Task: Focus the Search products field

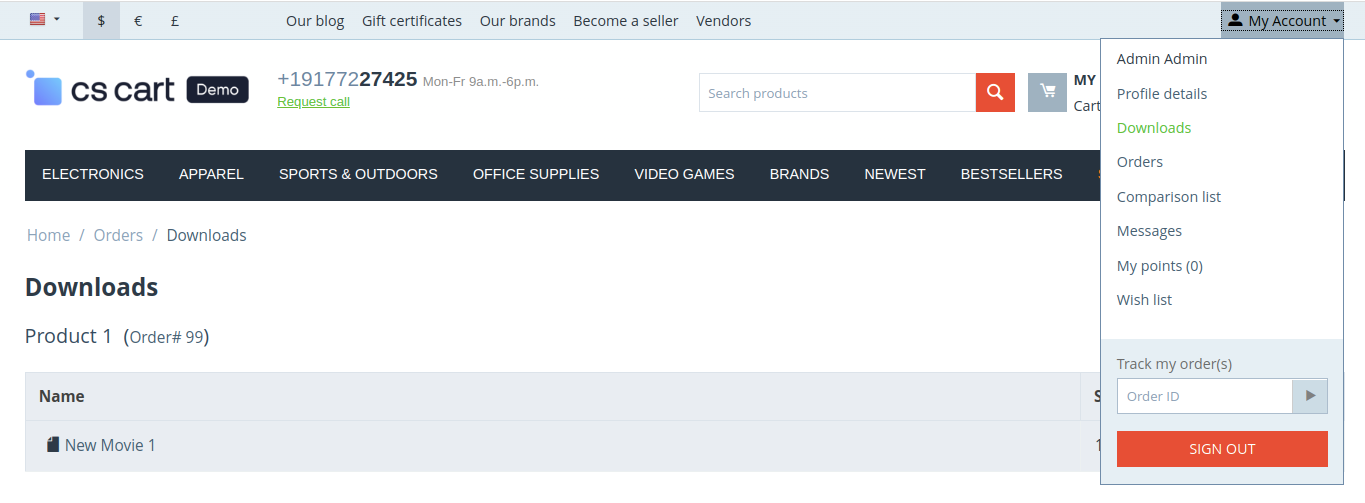Action: pos(837,93)
